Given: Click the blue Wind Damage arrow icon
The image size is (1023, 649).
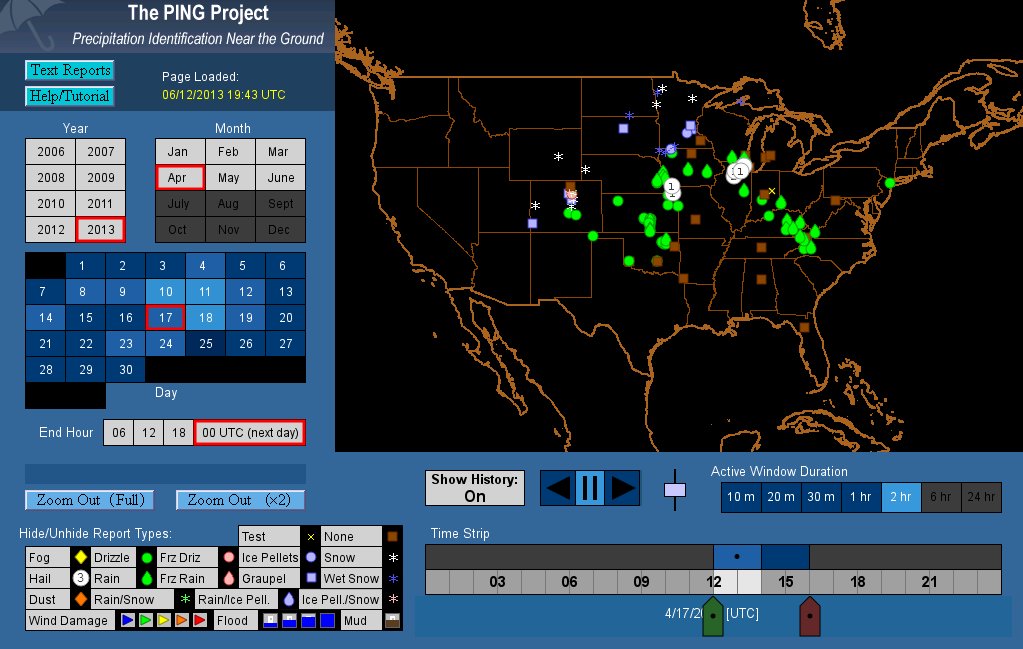Looking at the screenshot, I should tap(127, 621).
